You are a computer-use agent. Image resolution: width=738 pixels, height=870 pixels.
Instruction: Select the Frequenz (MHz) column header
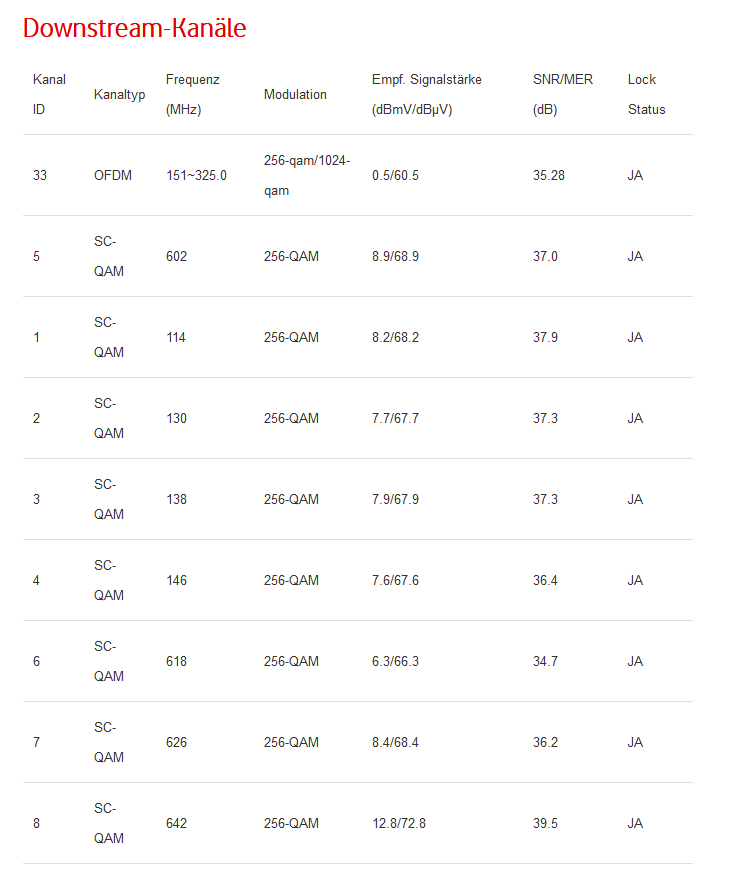[x=192, y=94]
